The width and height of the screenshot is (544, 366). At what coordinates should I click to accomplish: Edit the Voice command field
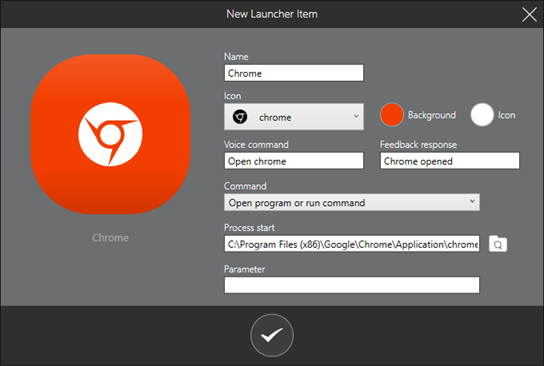[x=294, y=161]
